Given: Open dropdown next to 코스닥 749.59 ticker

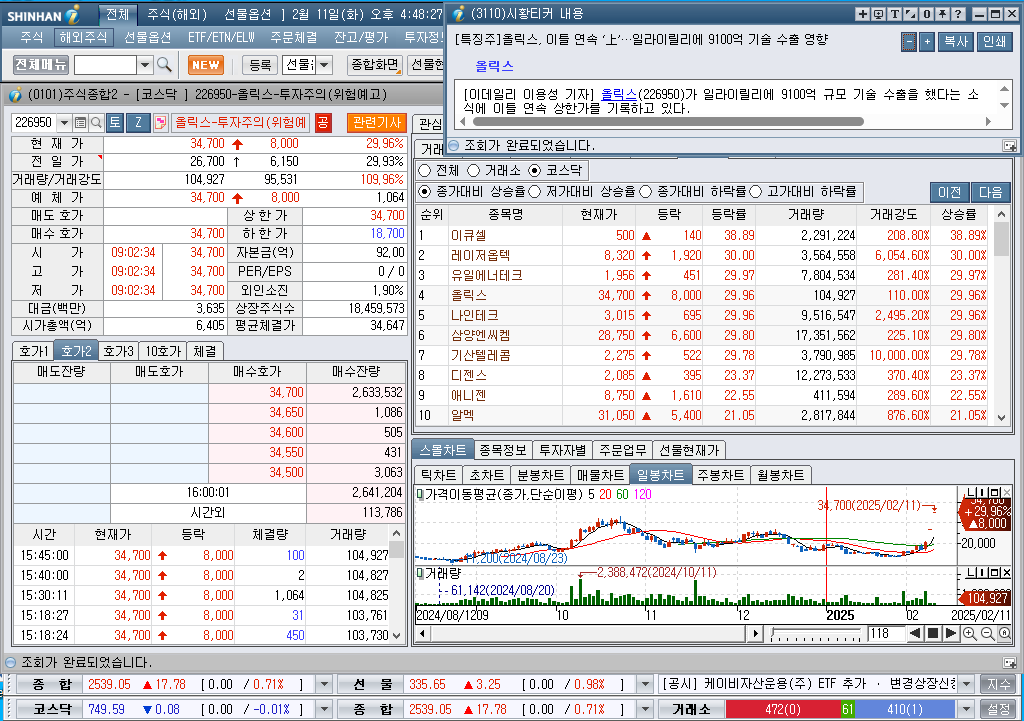Looking at the screenshot, I should (323, 709).
